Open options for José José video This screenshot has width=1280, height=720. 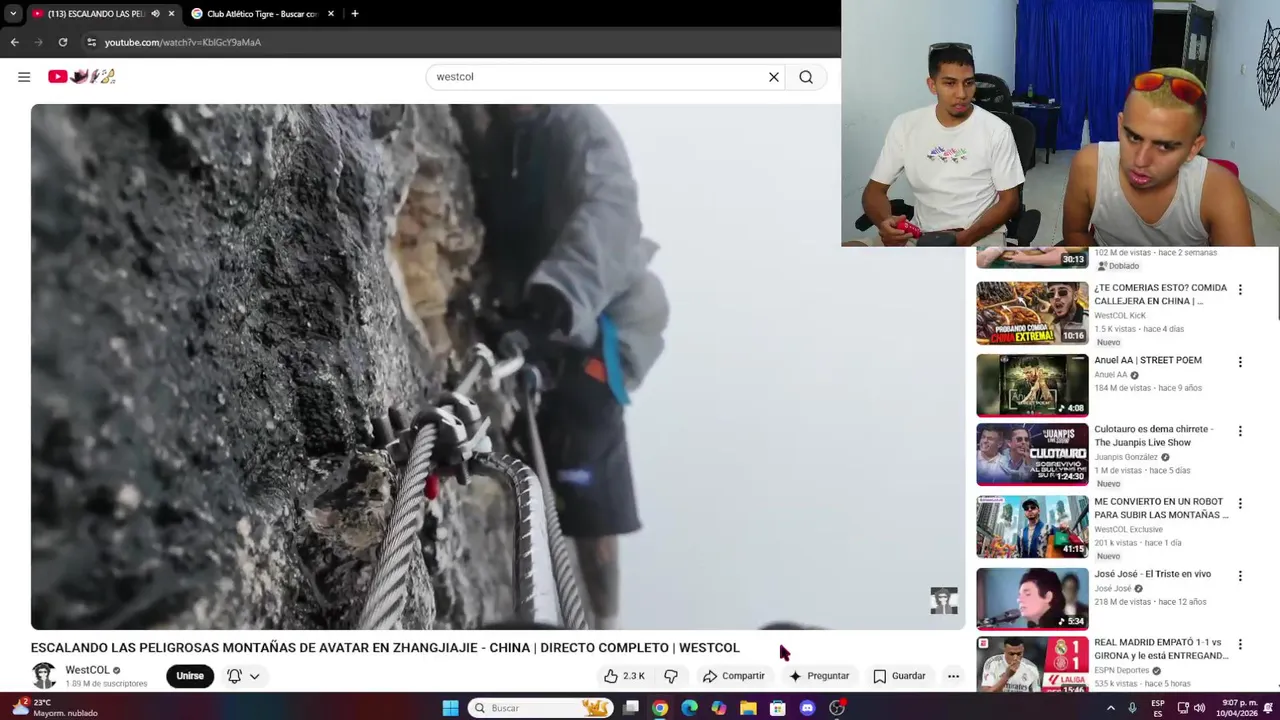pyautogui.click(x=1240, y=576)
